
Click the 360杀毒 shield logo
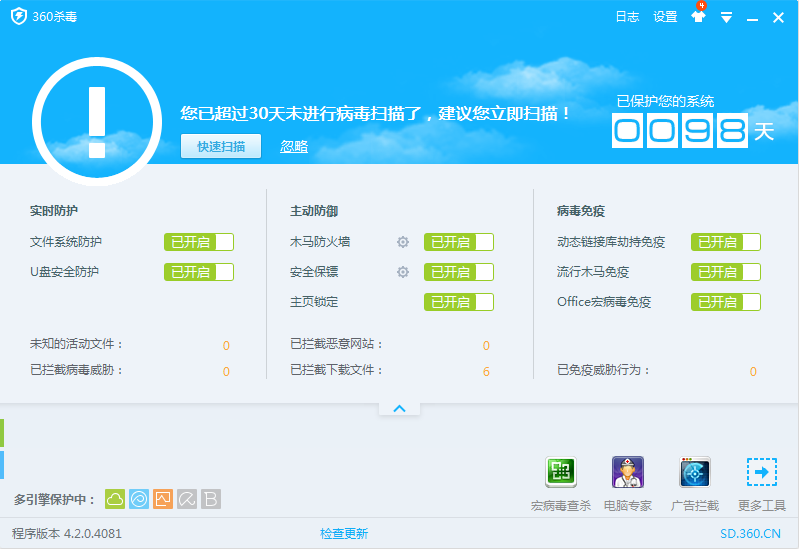tap(19, 16)
